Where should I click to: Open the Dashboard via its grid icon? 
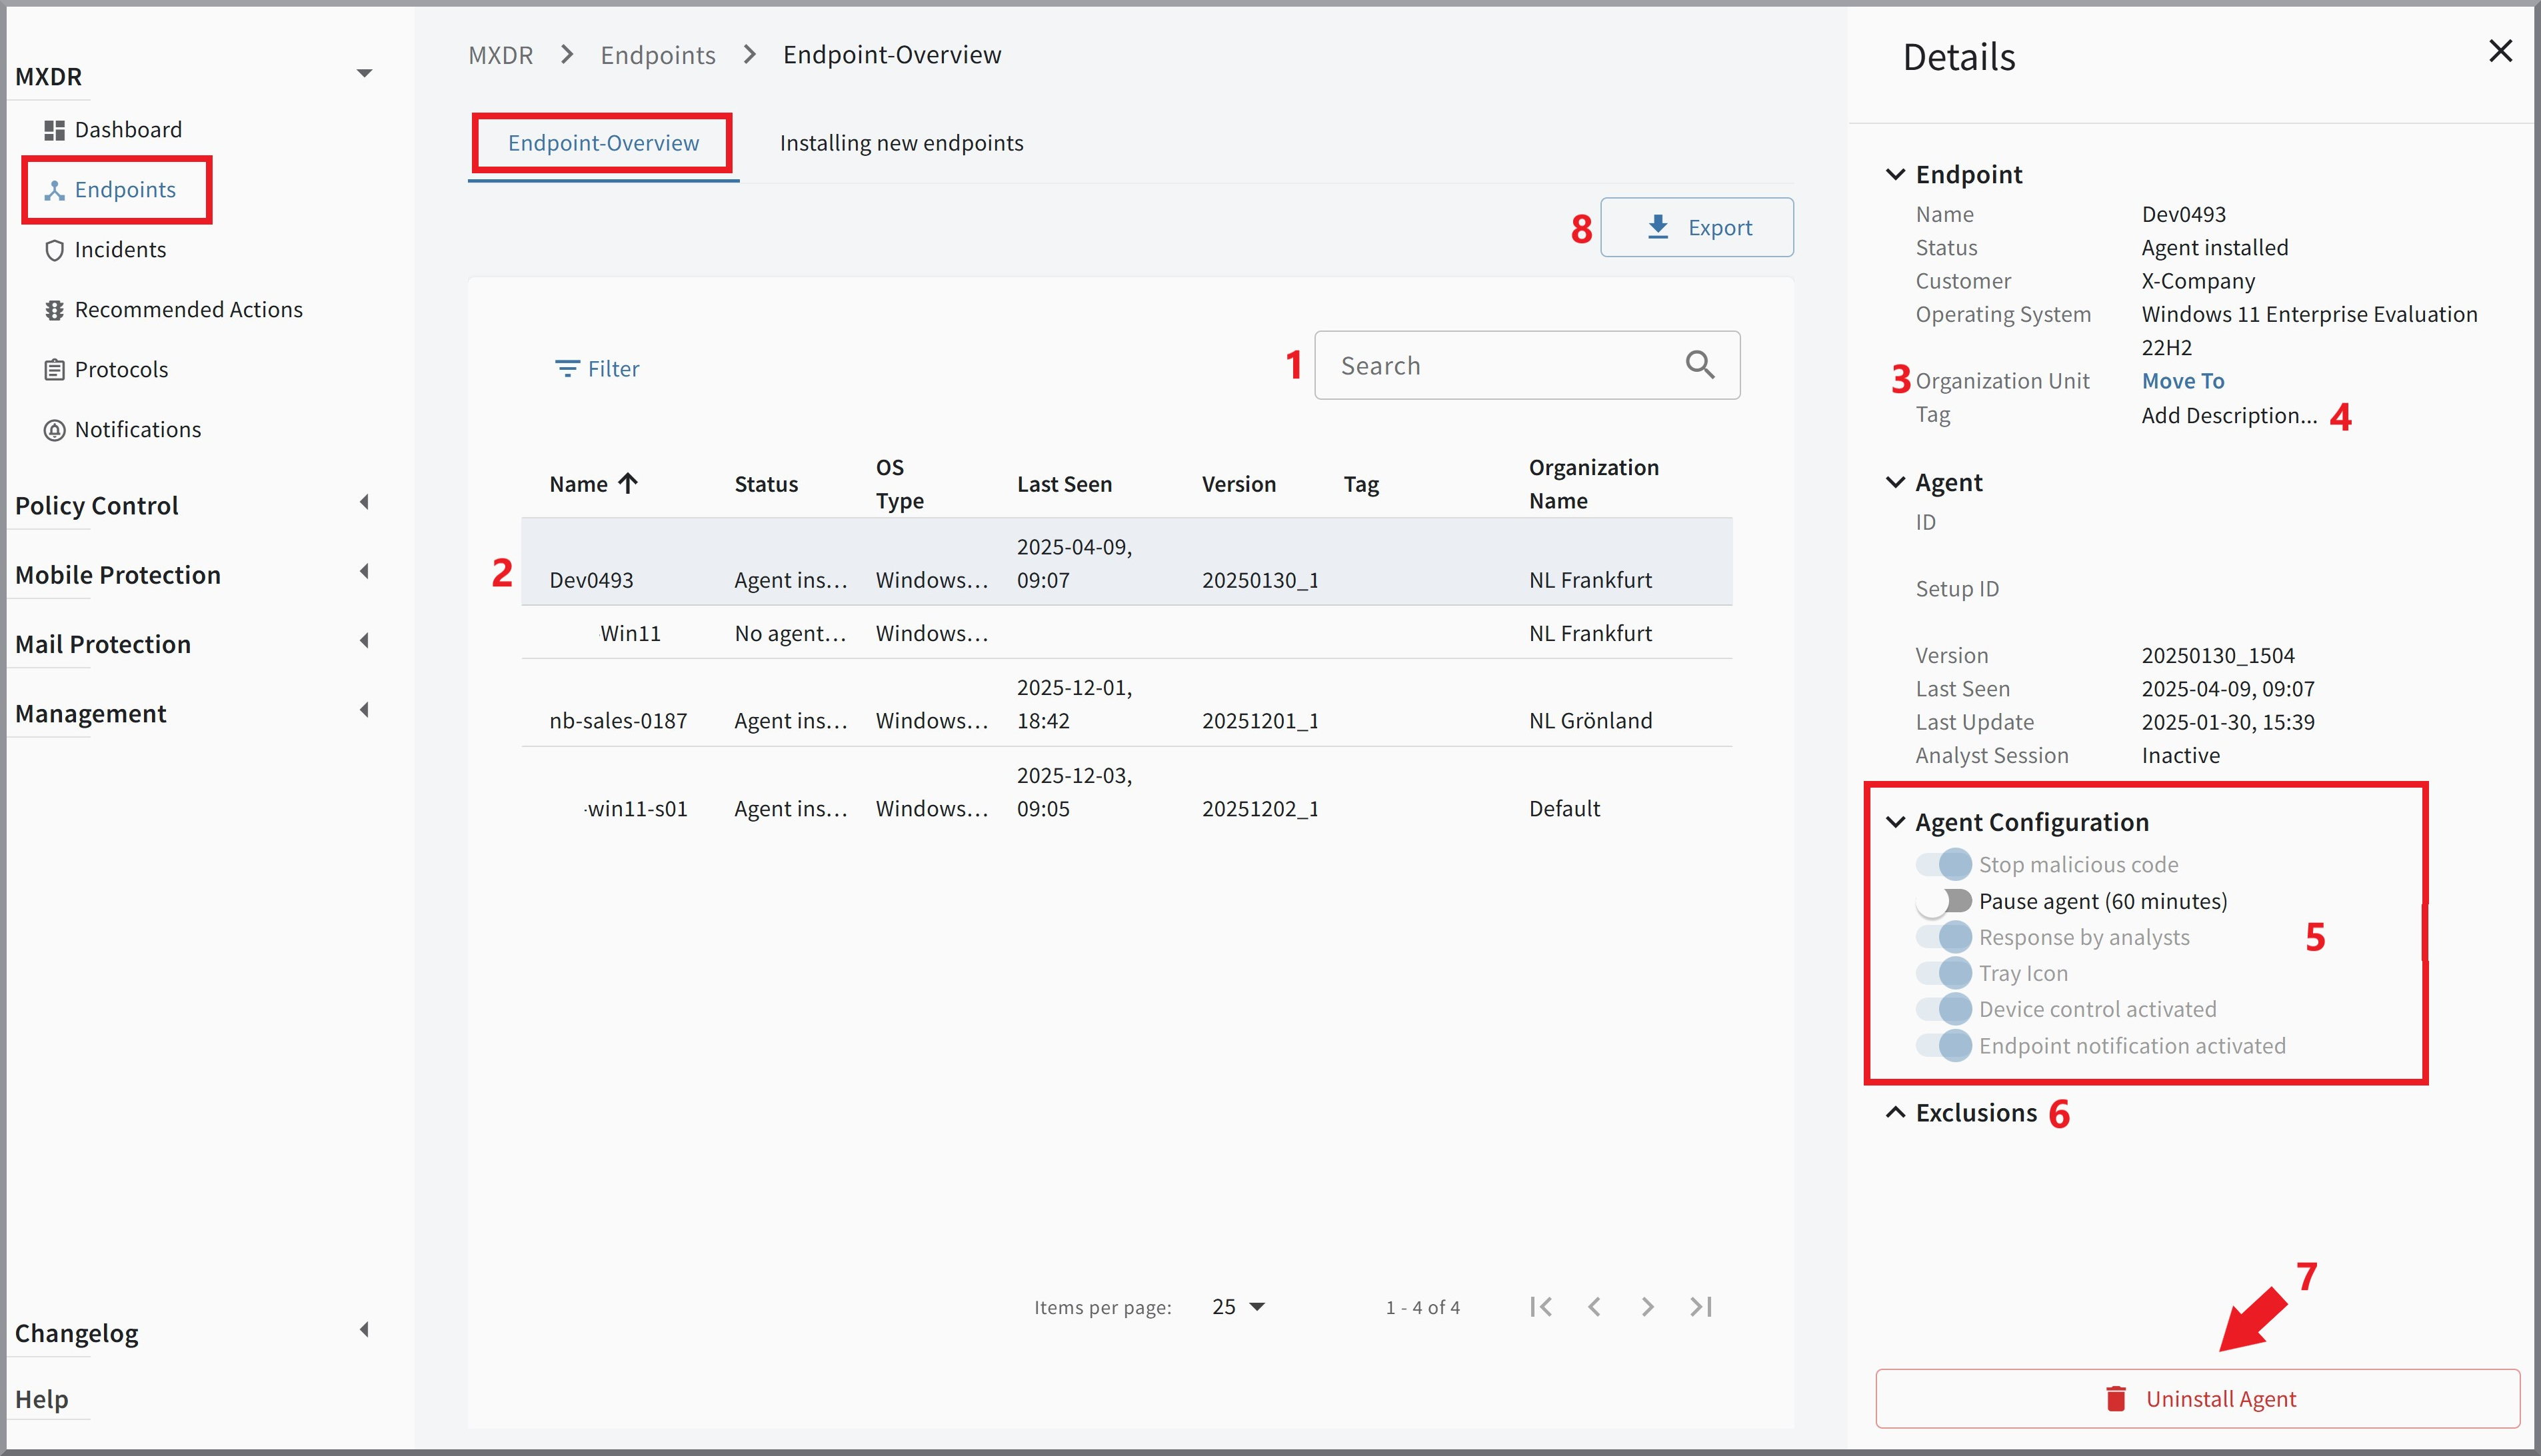pyautogui.click(x=55, y=129)
